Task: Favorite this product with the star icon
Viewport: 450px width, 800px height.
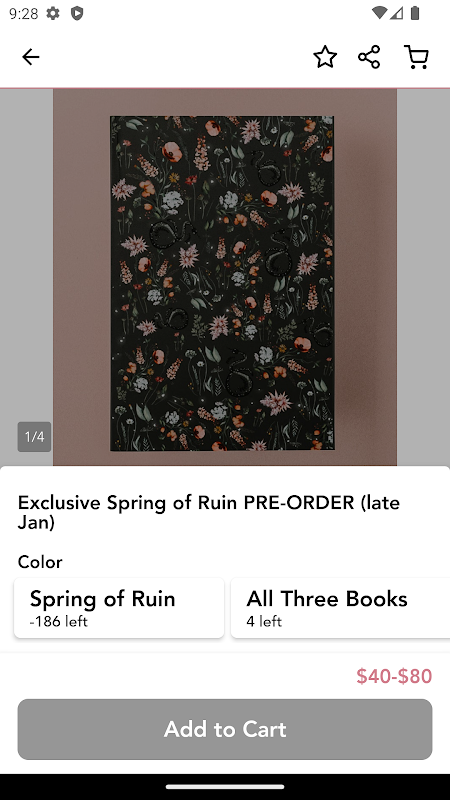Action: coord(325,57)
